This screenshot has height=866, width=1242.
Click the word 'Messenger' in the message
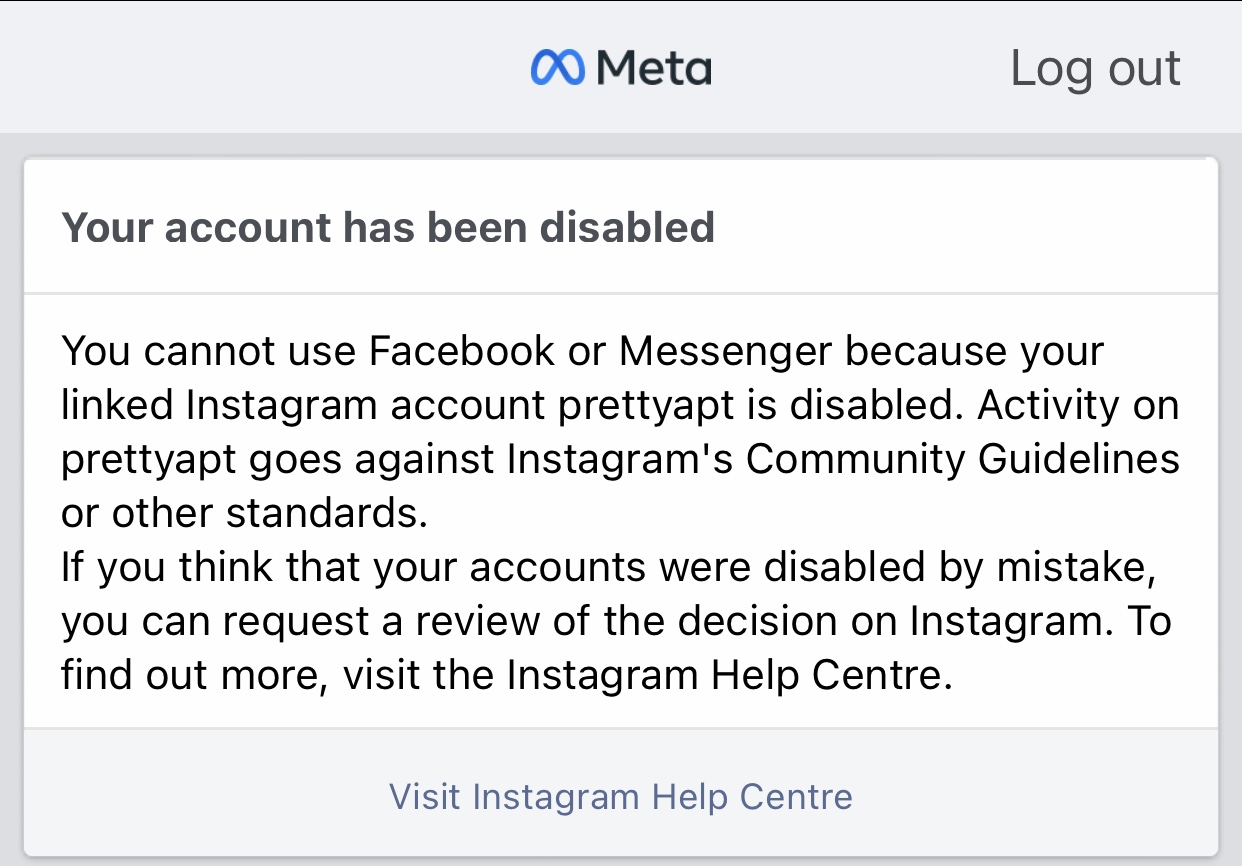point(725,351)
